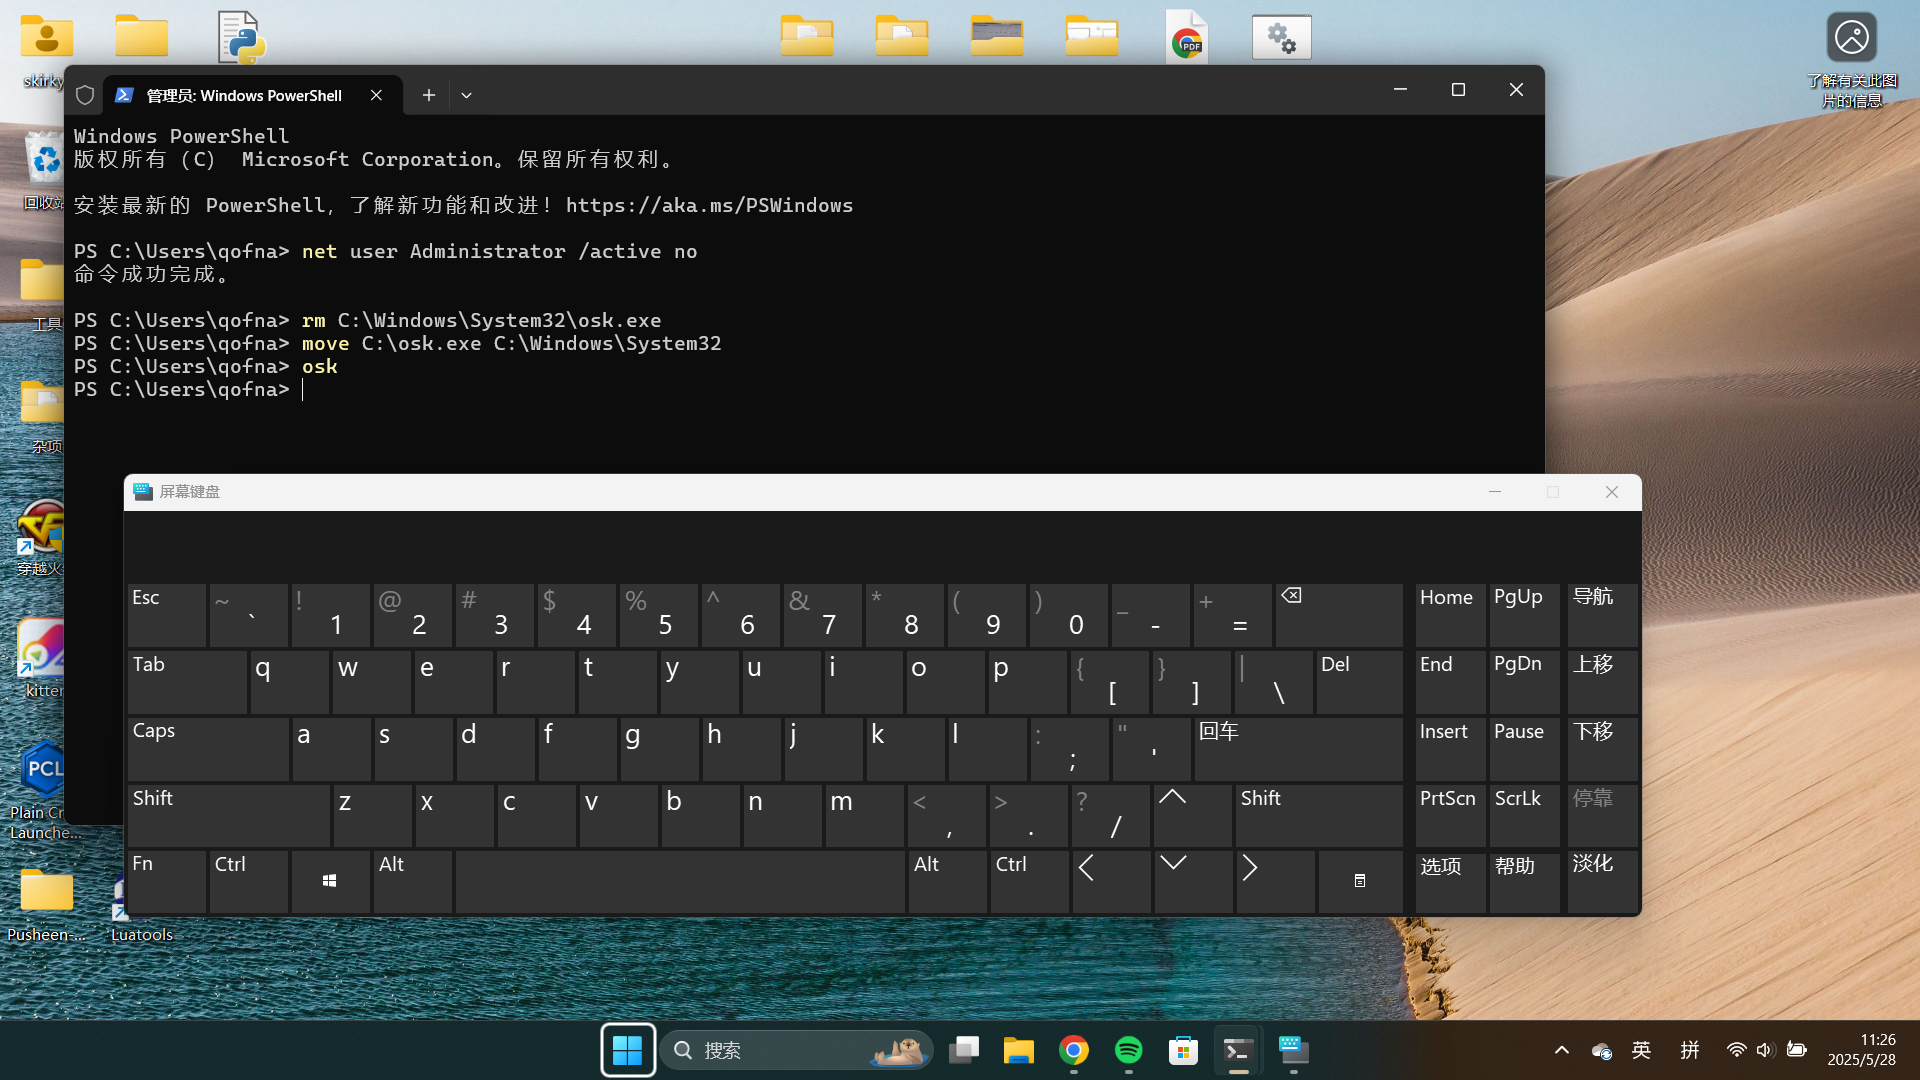Click the 拼 IME mode indicator

[1690, 1050]
